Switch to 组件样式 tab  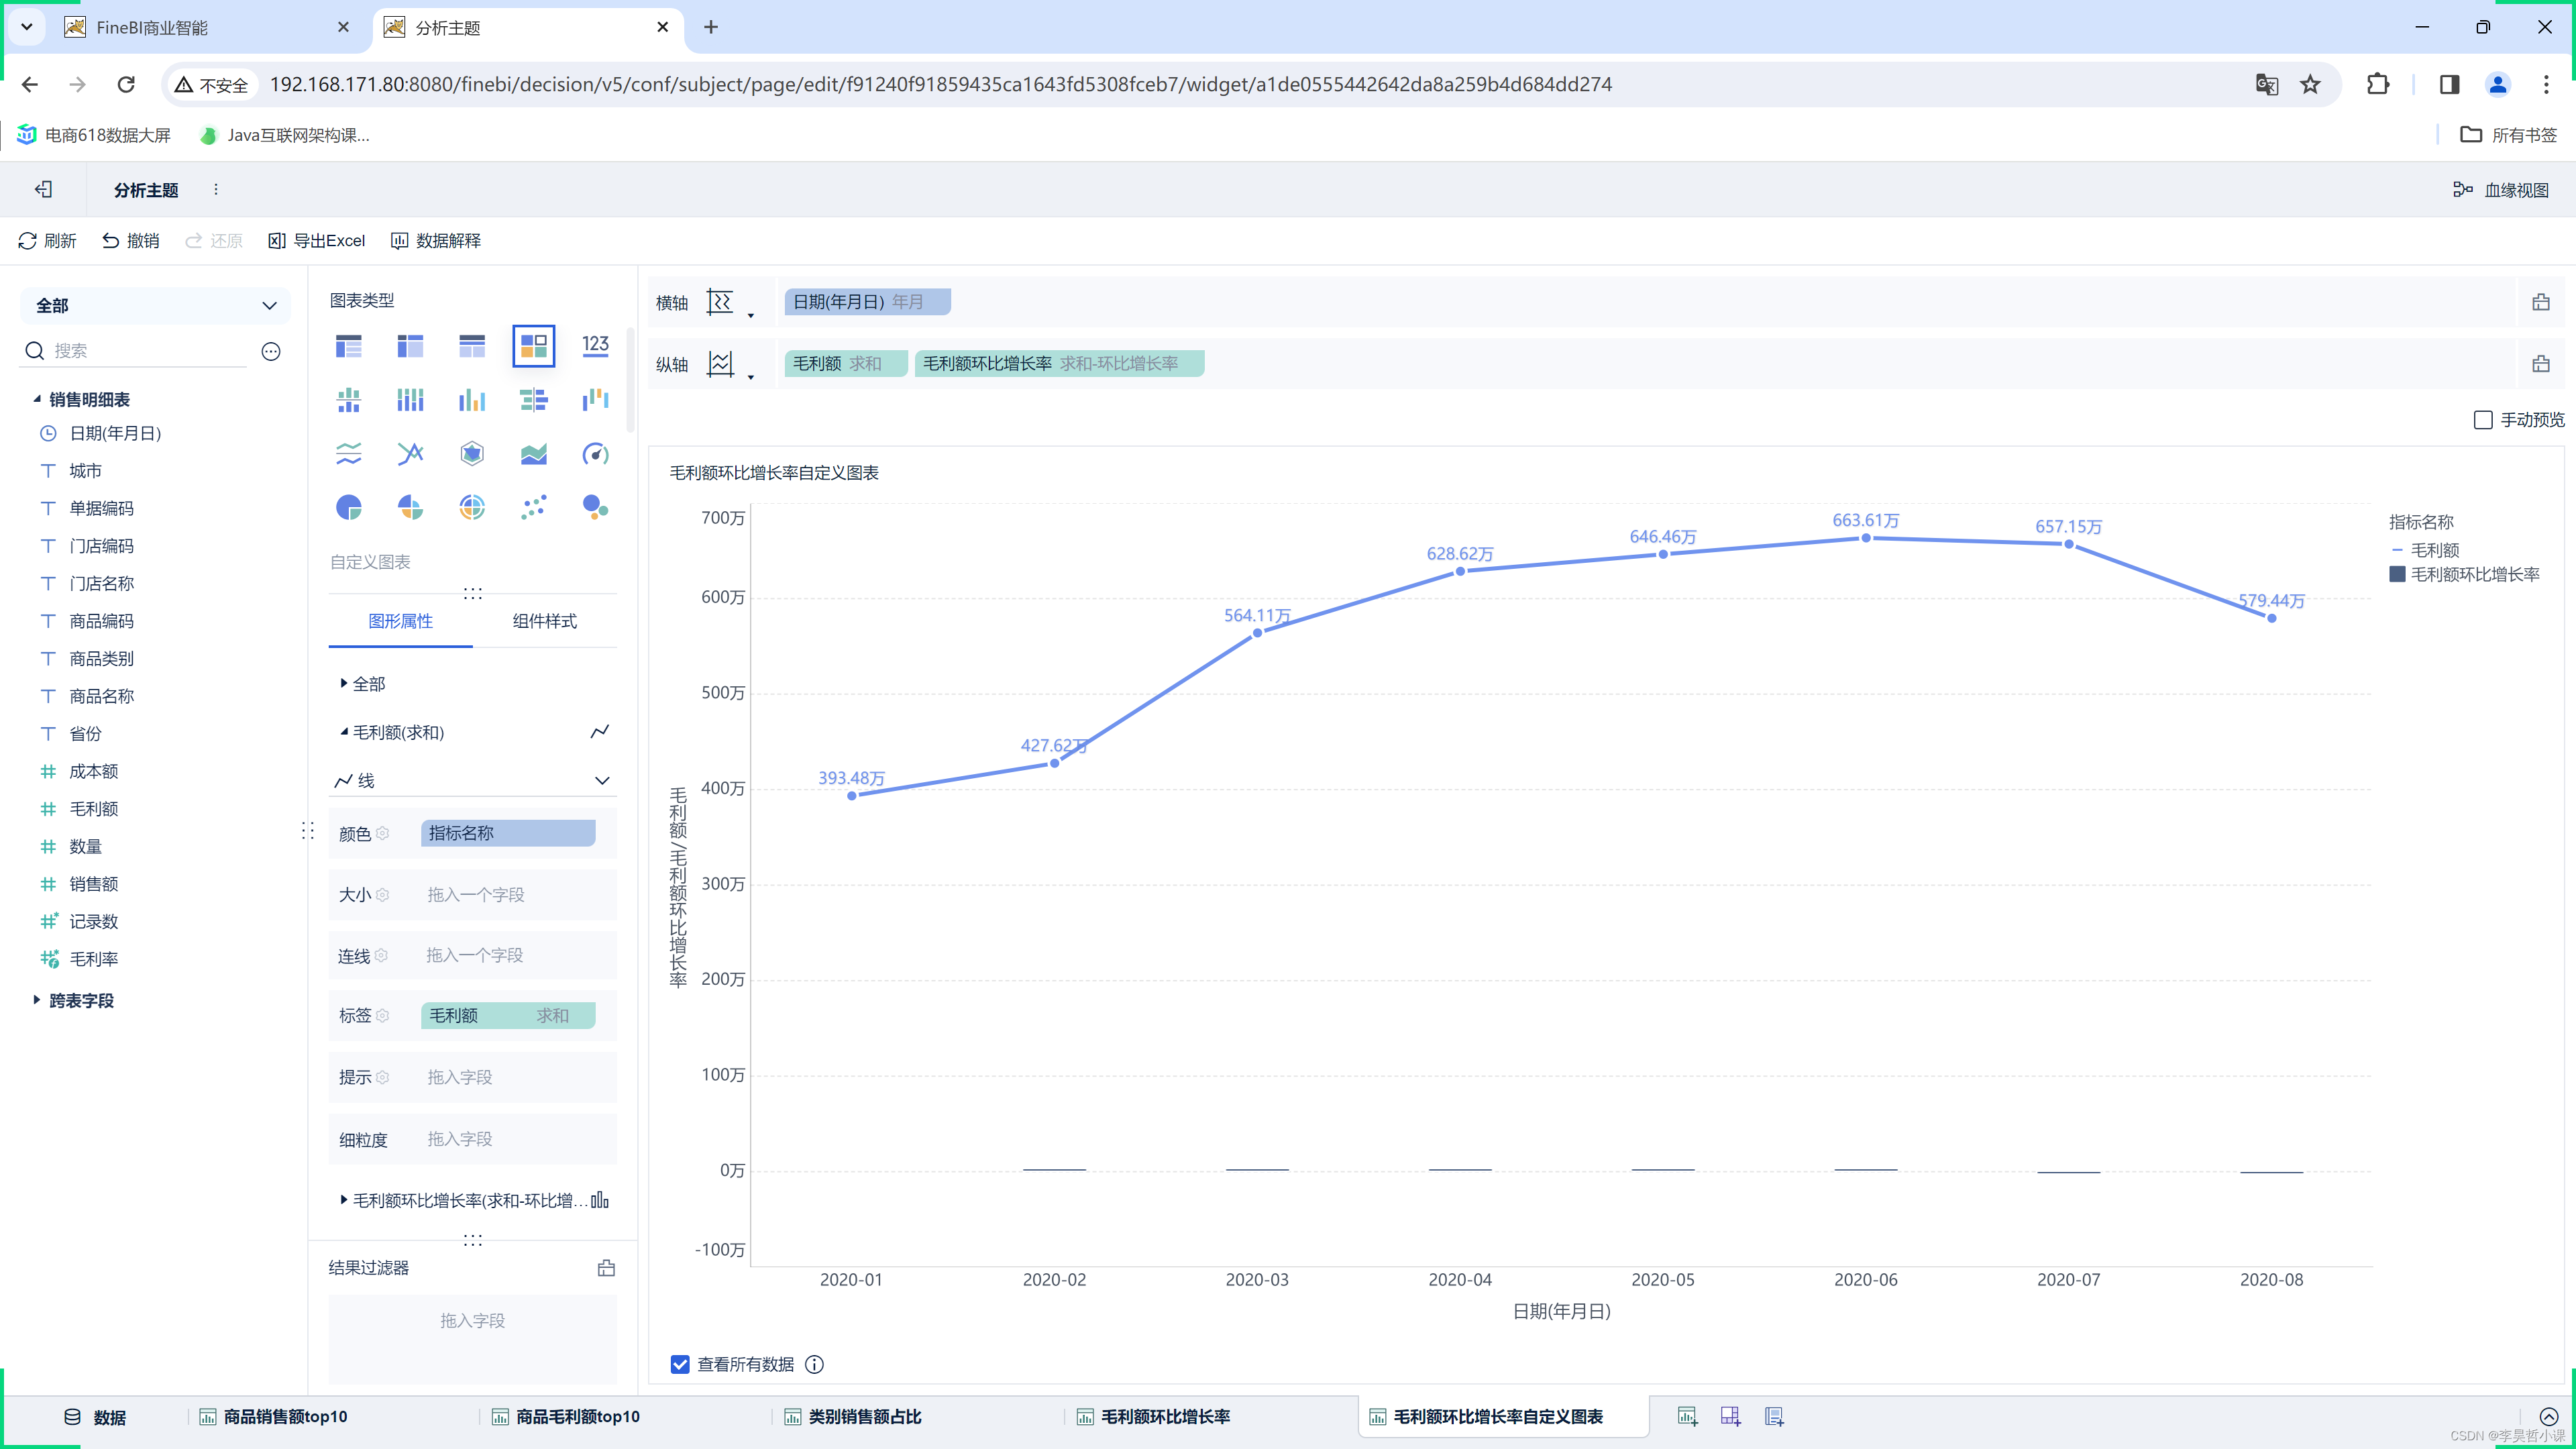(x=545, y=621)
